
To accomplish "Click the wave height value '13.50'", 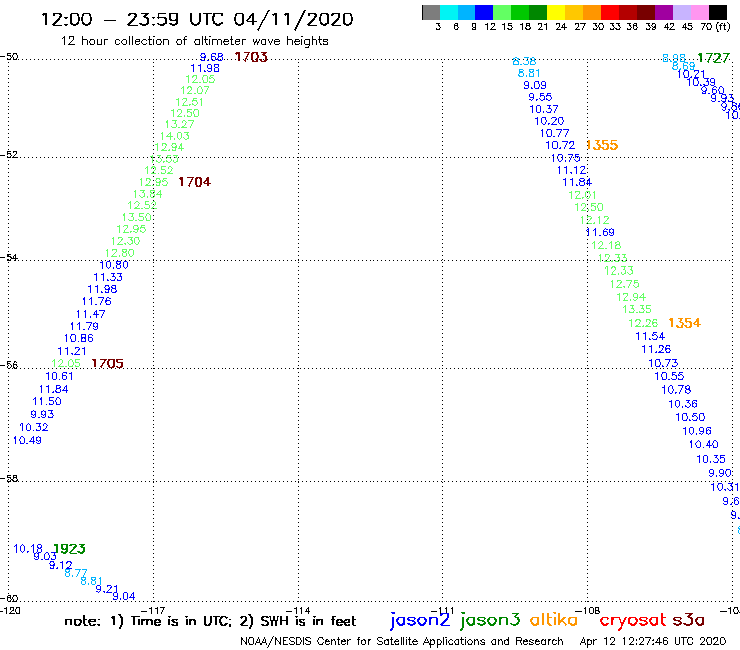I will (x=137, y=217).
